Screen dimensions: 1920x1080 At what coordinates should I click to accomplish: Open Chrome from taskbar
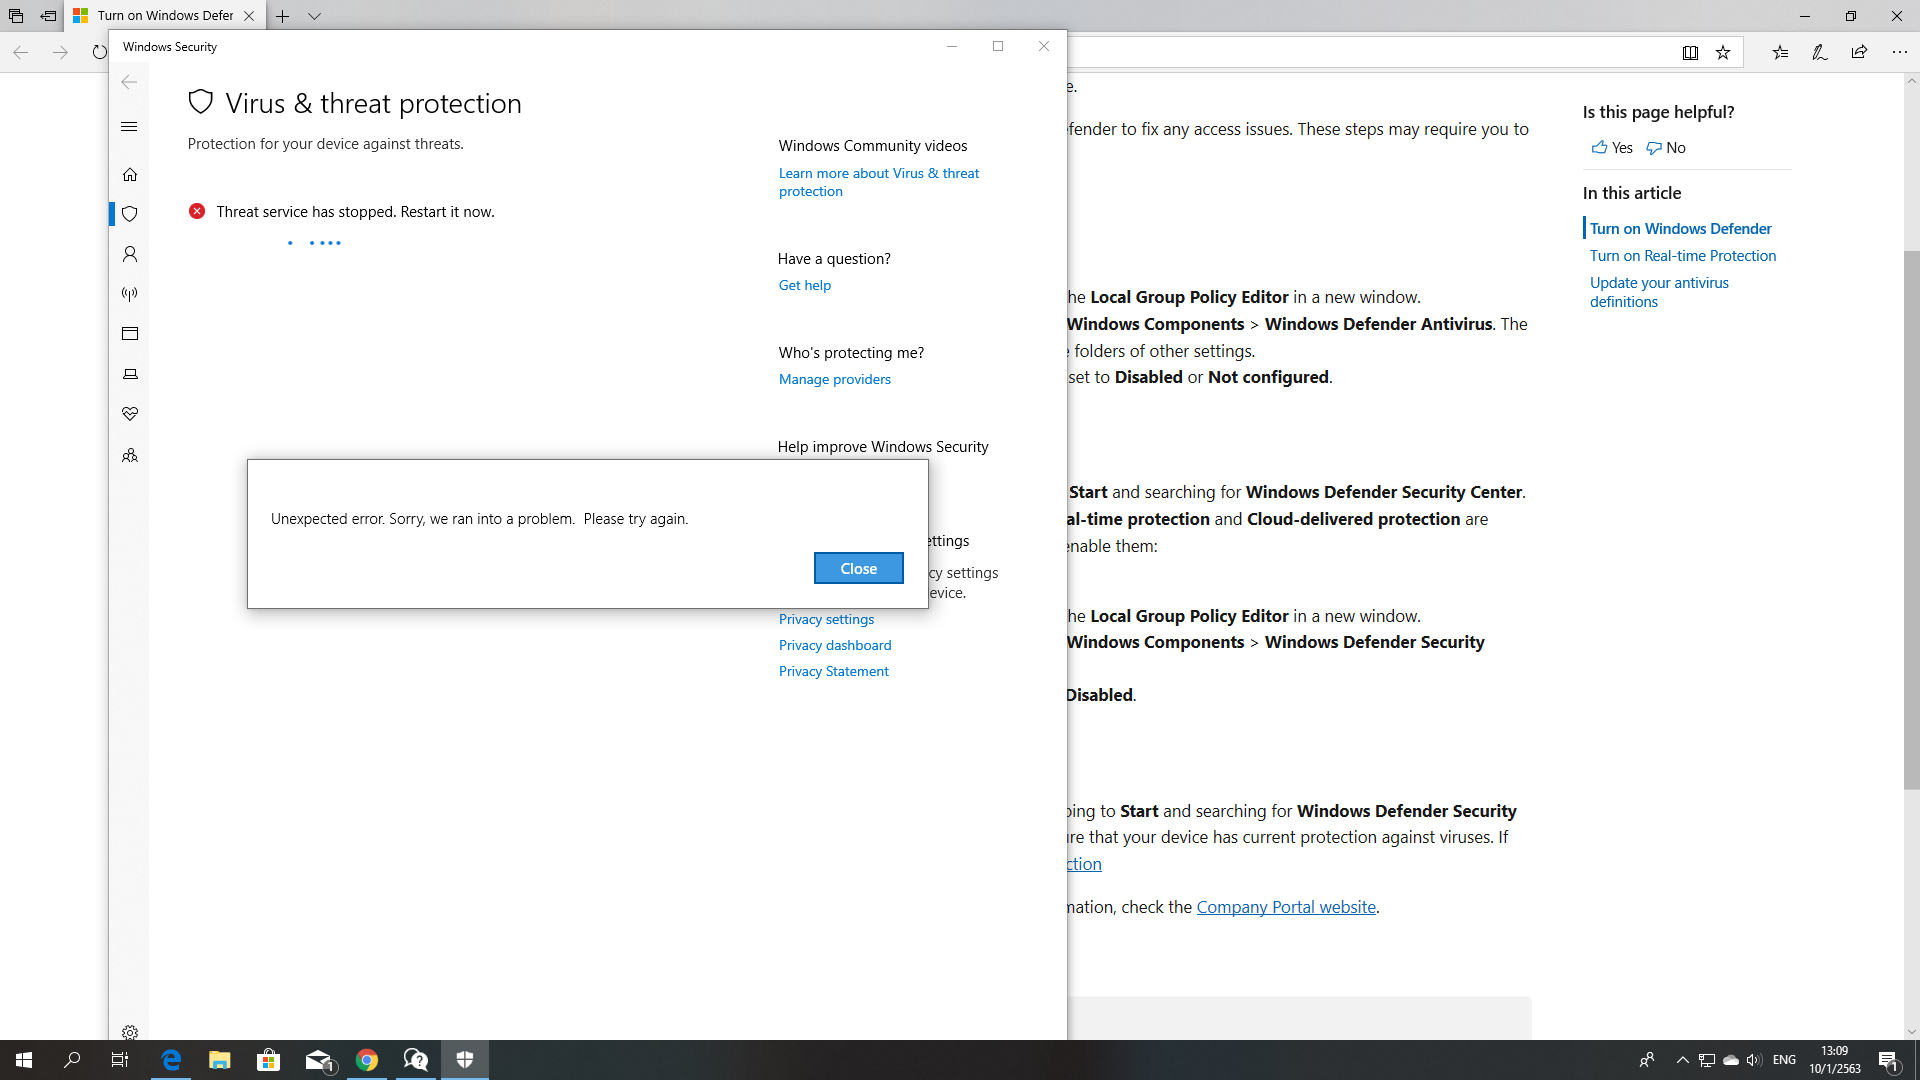pos(367,1060)
